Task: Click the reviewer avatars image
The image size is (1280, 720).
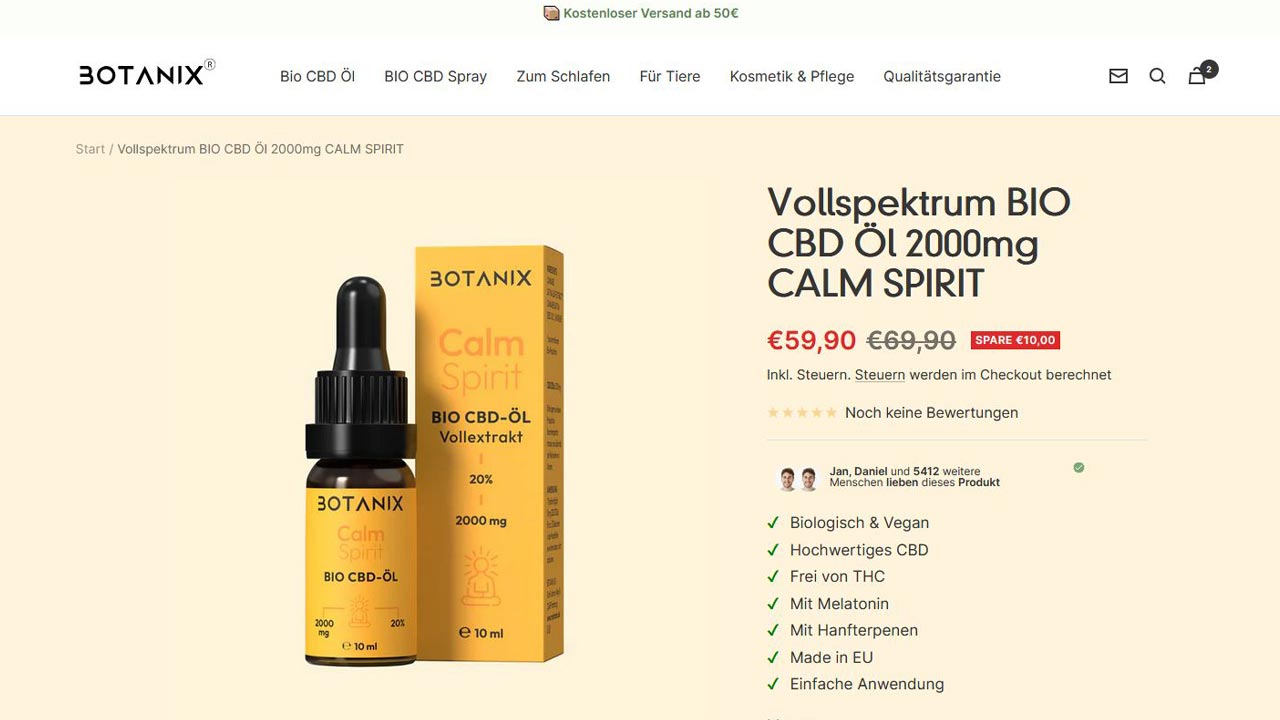Action: [x=798, y=478]
